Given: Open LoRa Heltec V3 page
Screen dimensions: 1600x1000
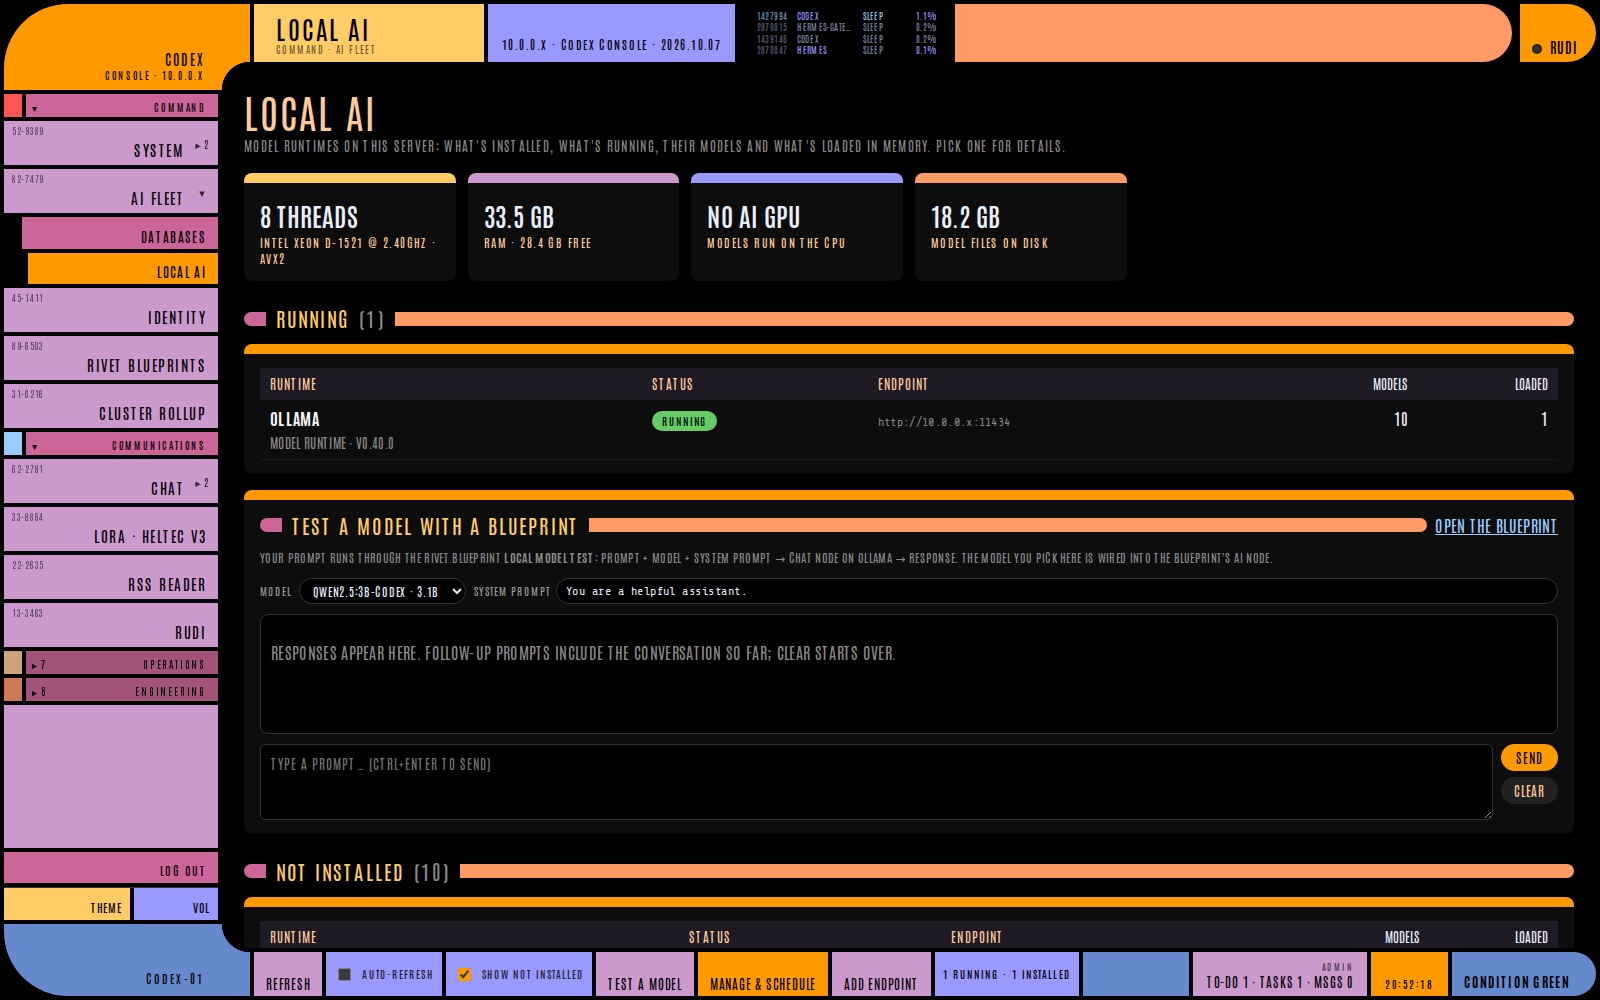Looking at the screenshot, I should pyautogui.click(x=111, y=529).
